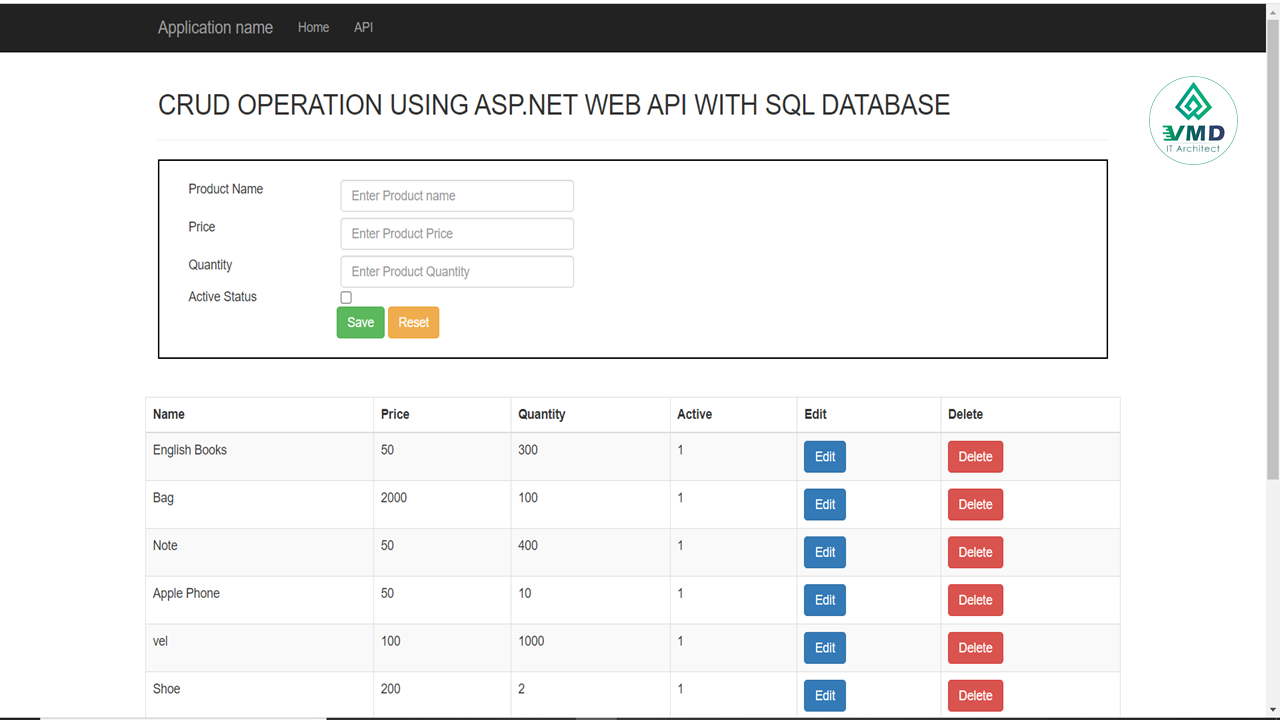Edit the vel row

pos(825,648)
